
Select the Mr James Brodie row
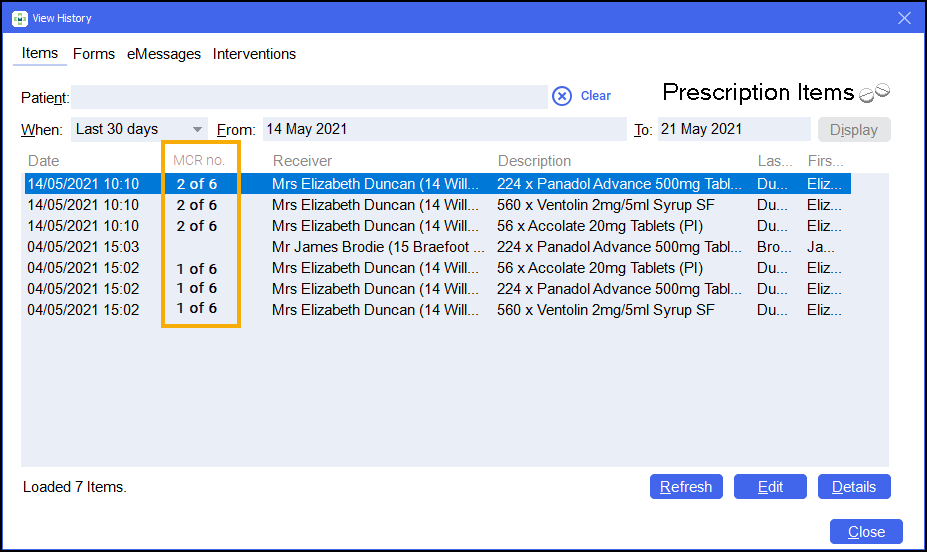click(x=378, y=247)
